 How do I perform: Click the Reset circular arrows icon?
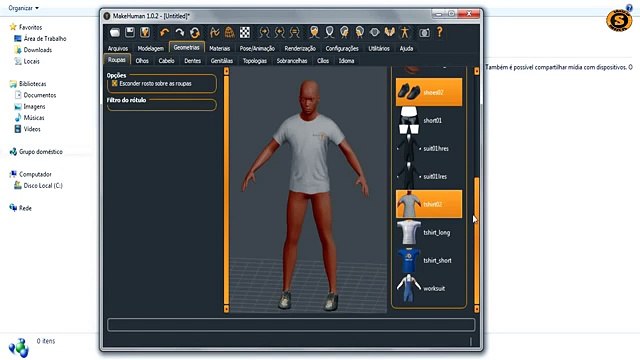pyautogui.click(x=195, y=32)
